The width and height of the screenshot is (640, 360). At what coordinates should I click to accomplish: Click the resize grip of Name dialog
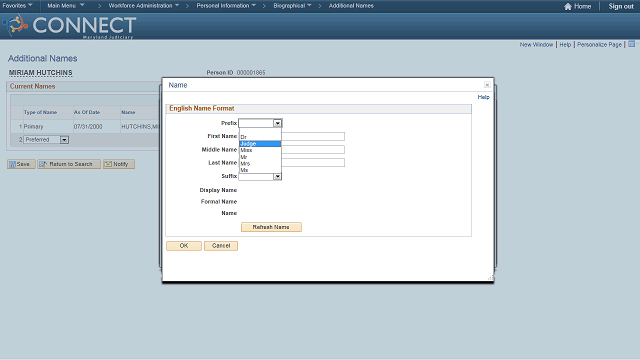pyautogui.click(x=491, y=278)
